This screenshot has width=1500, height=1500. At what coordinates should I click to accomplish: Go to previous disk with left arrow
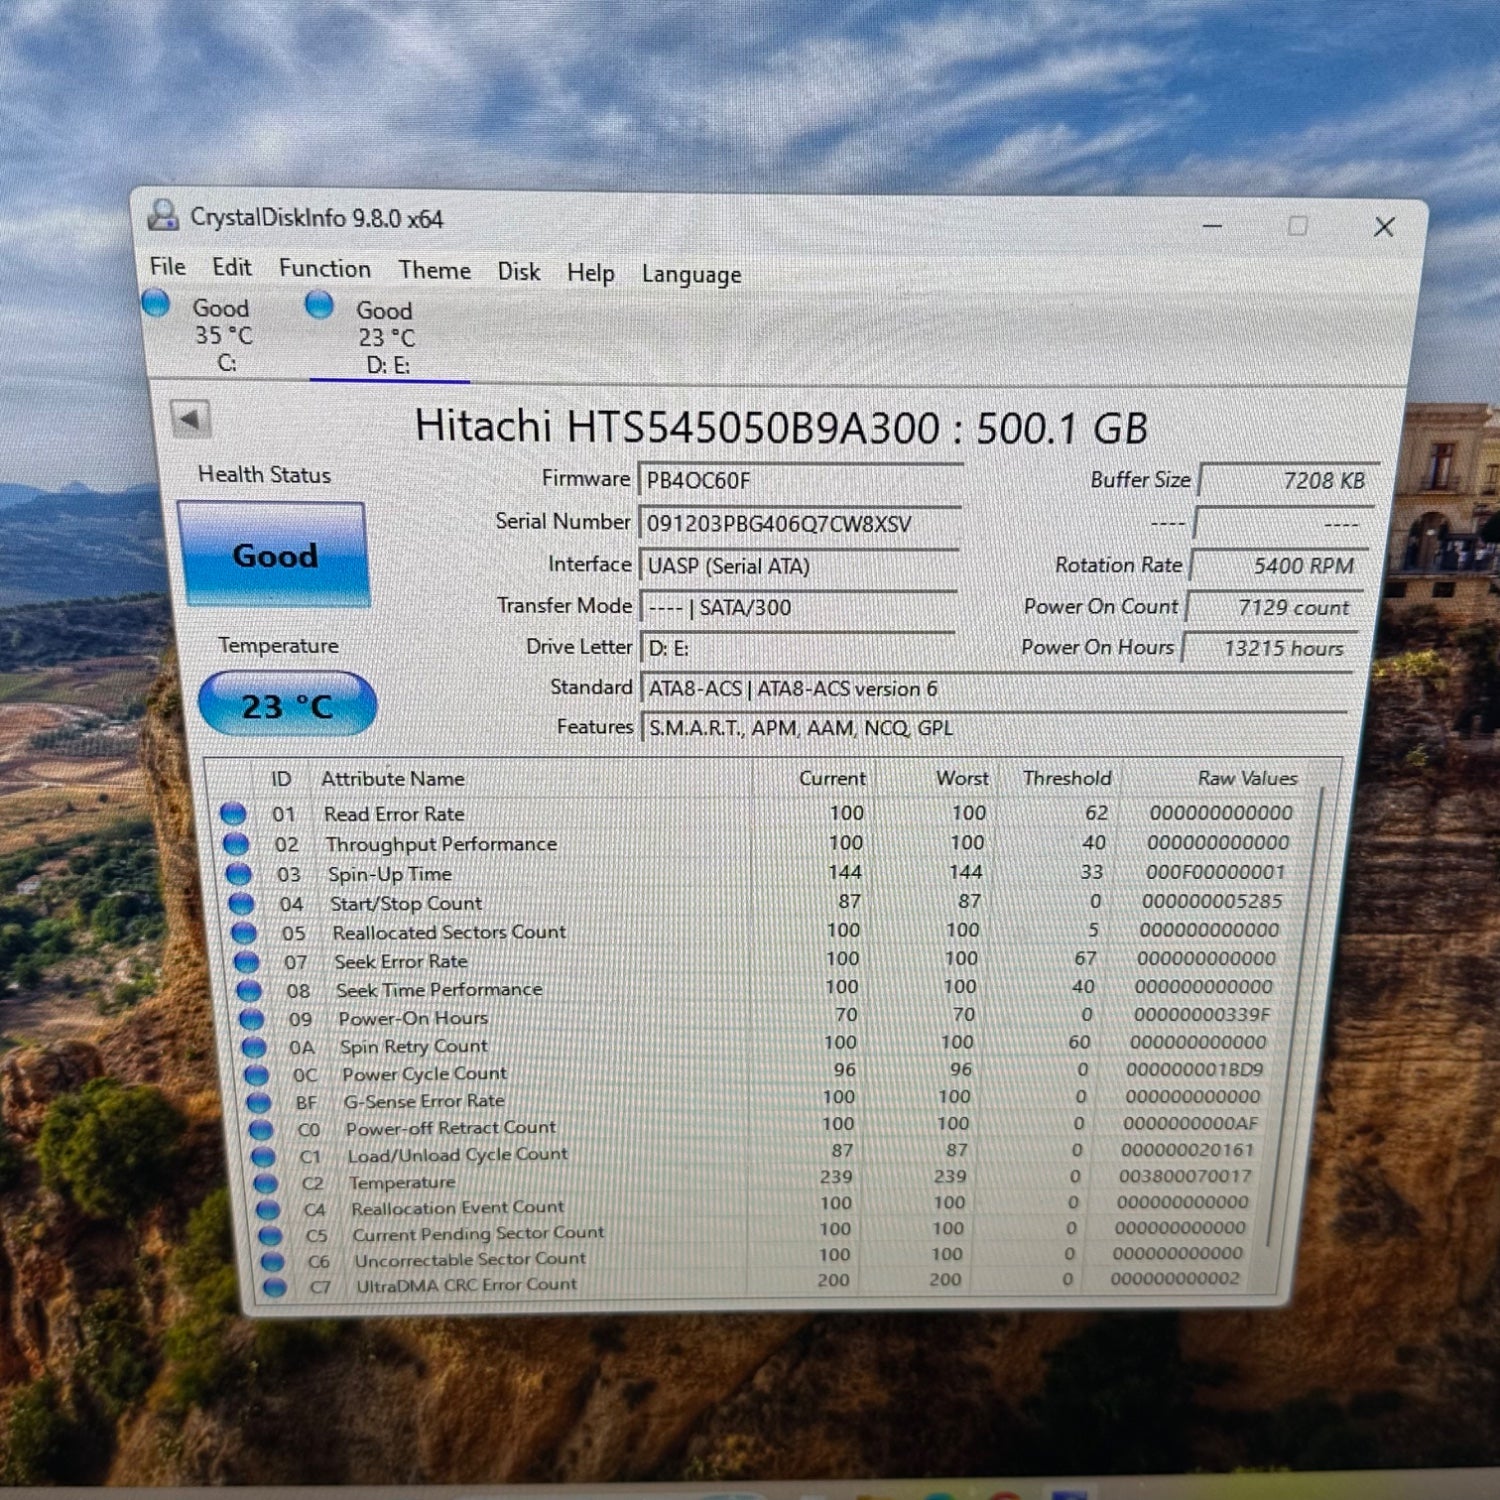(x=190, y=418)
